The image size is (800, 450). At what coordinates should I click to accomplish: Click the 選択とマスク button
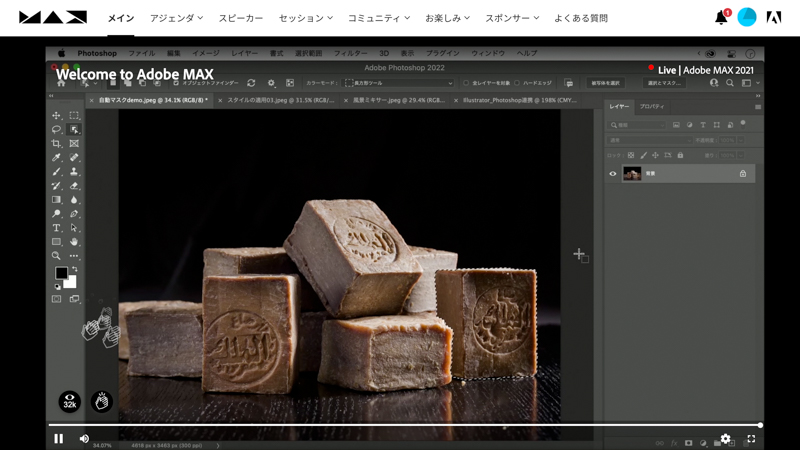[664, 83]
